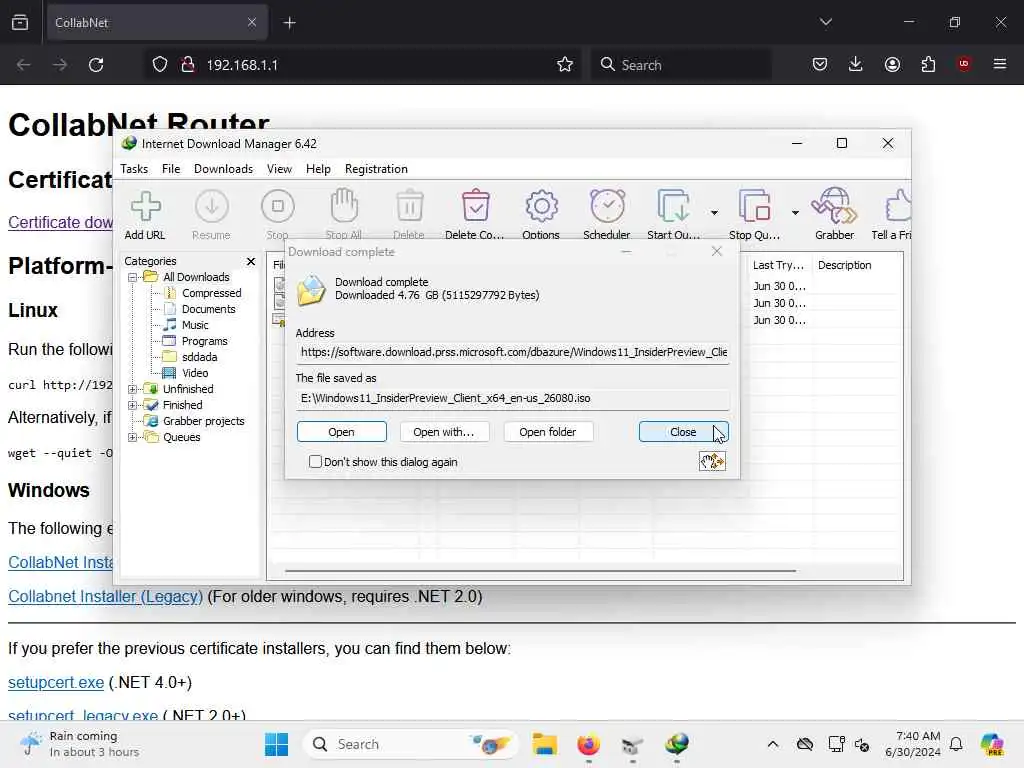1024x768 pixels.
Task: Show hidden system tray icons
Action: (773, 744)
